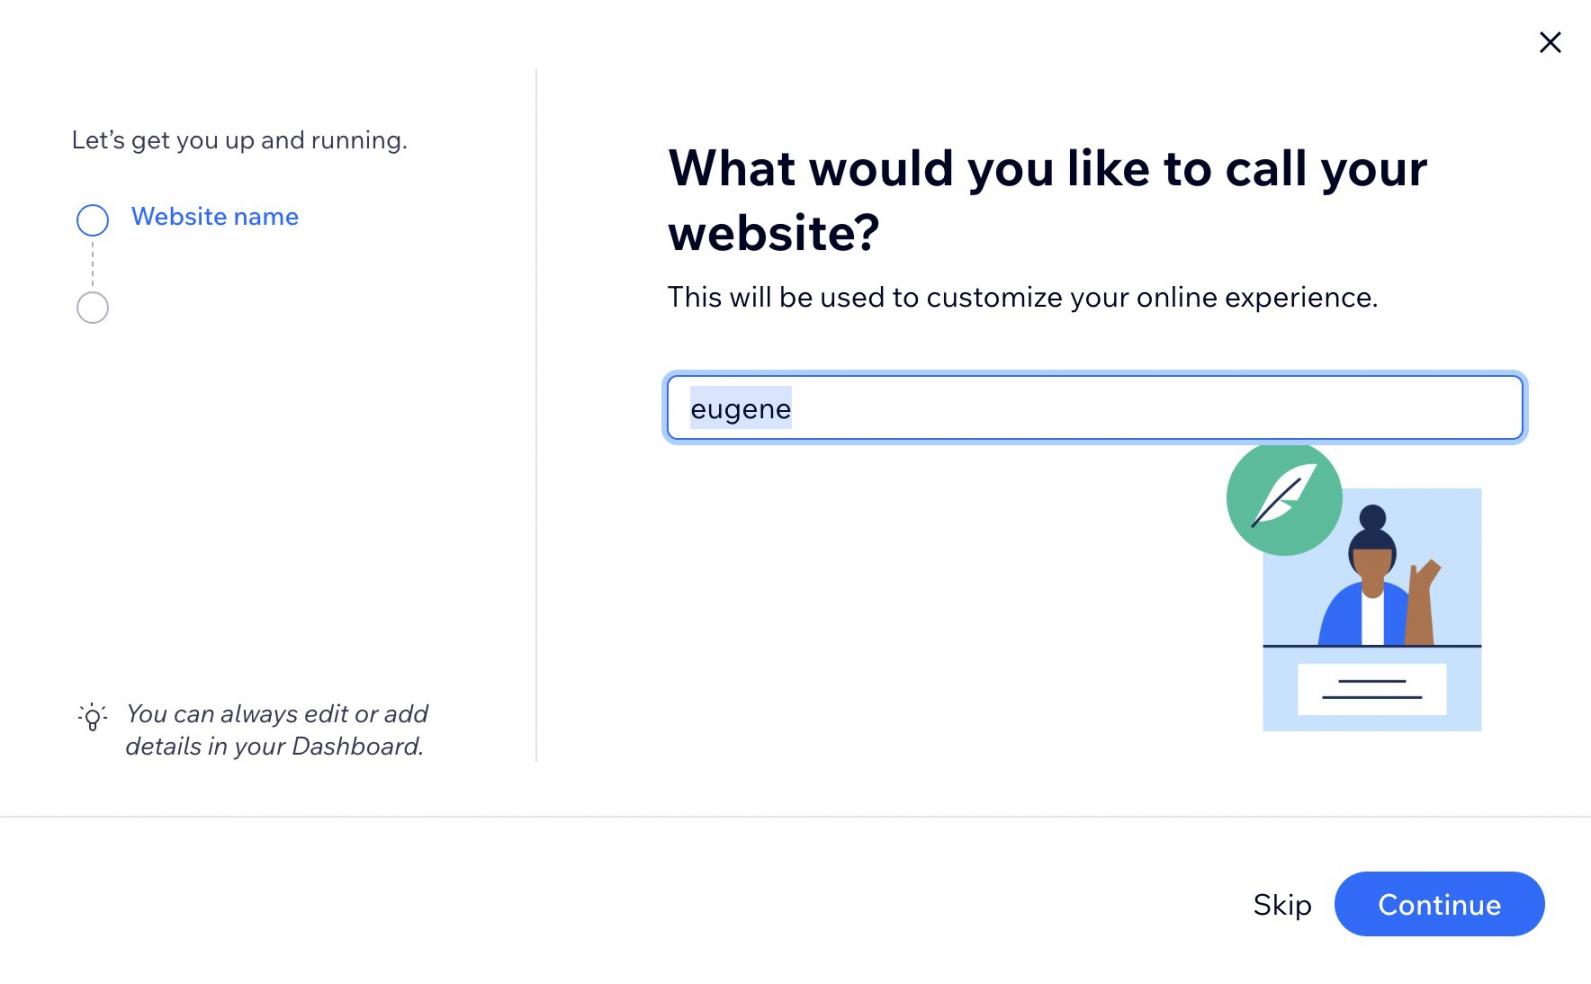
Task: Close the website setup dialog
Action: tap(1549, 42)
